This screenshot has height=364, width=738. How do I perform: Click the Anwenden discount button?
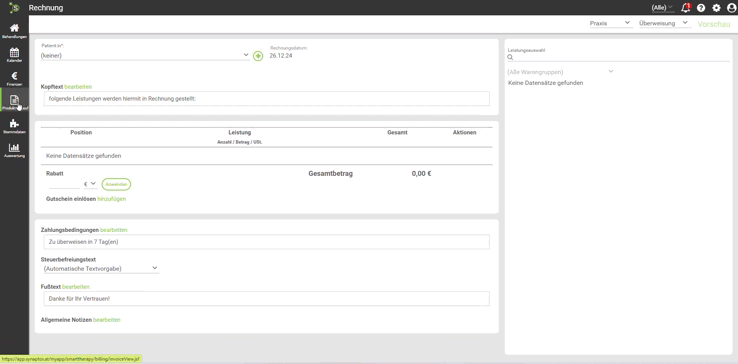(116, 185)
